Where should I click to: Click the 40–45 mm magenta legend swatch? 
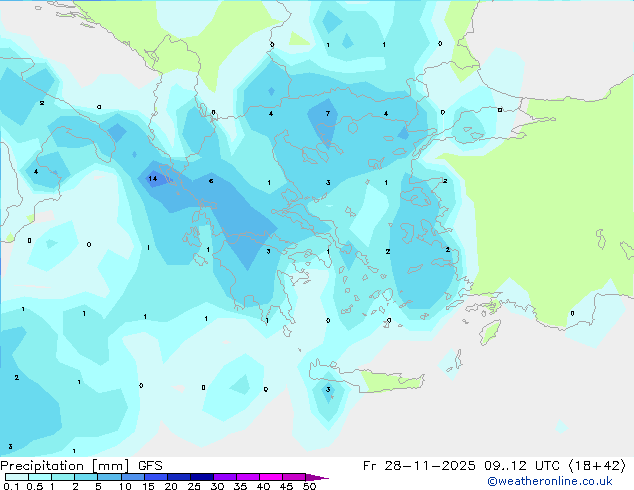tap(271, 477)
